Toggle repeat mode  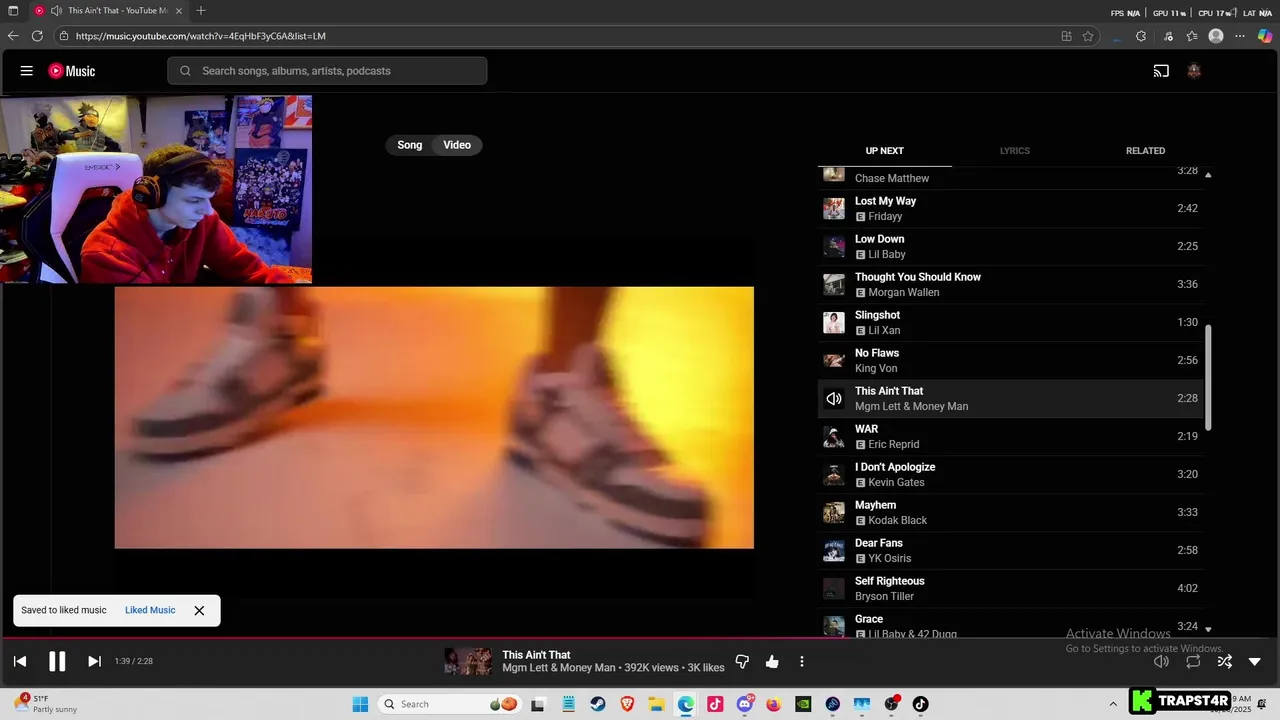tap(1193, 661)
